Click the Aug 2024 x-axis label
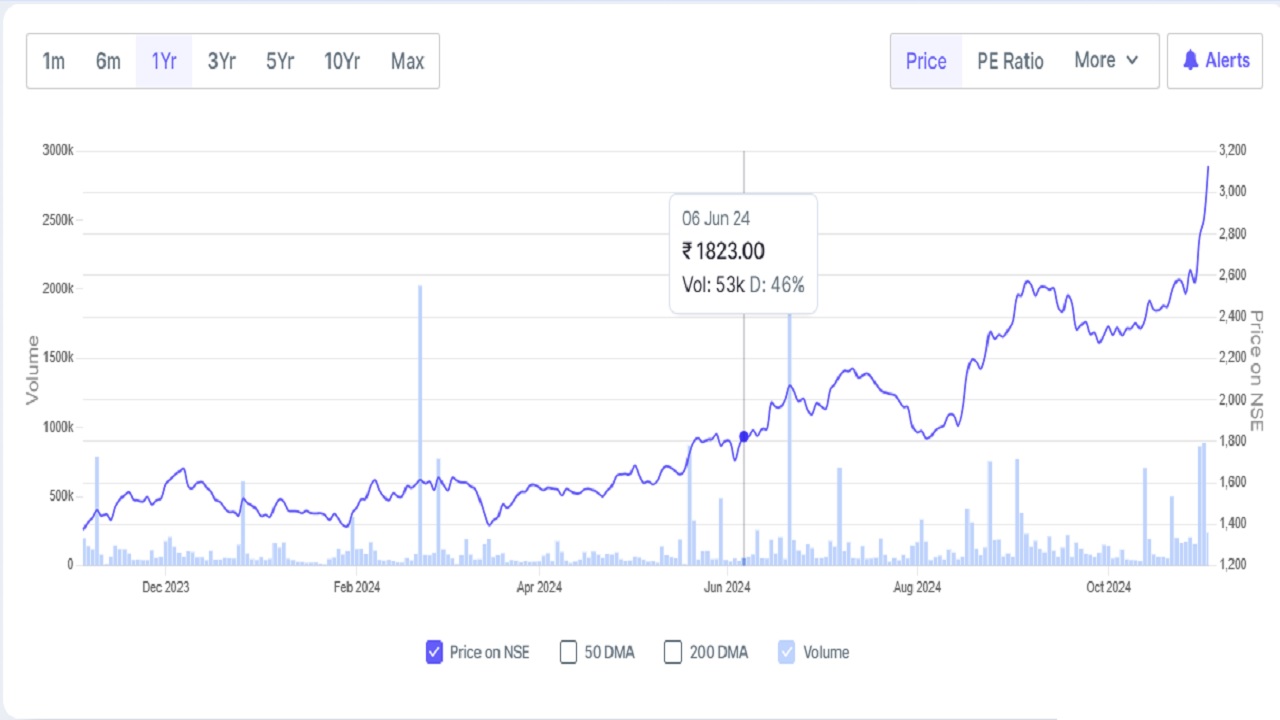This screenshot has width=1280, height=720. click(x=916, y=587)
